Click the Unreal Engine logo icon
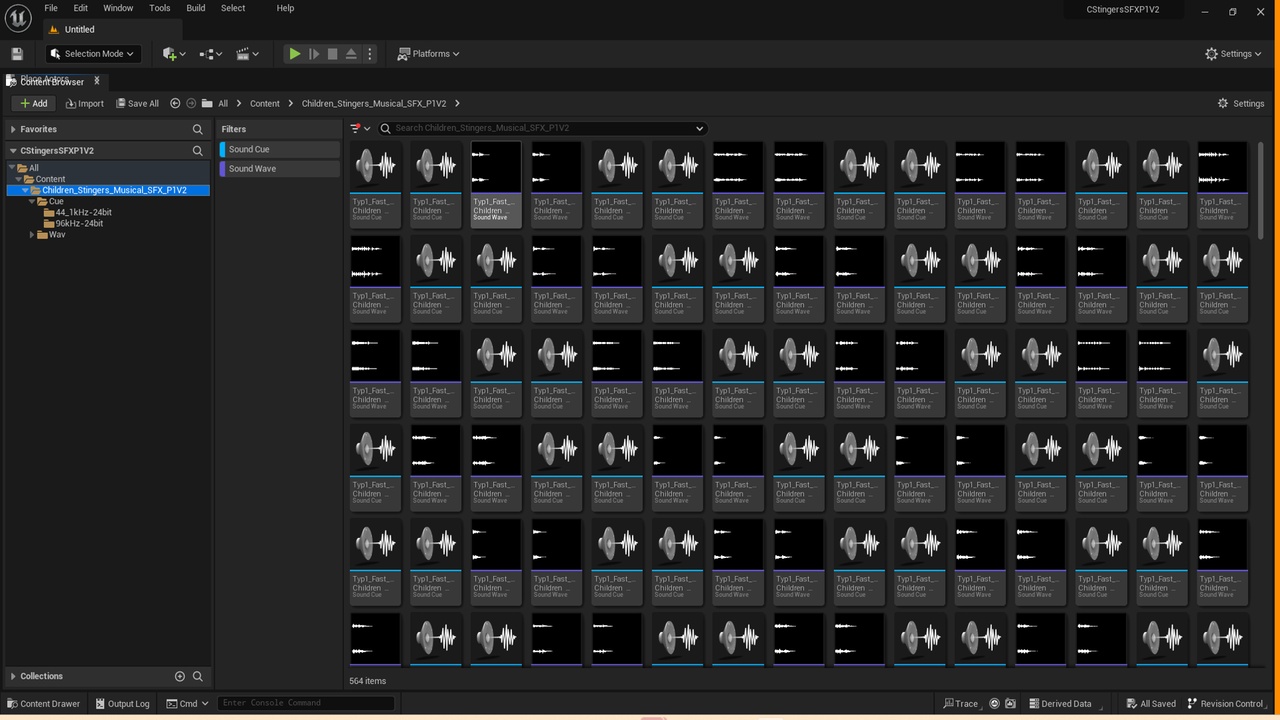Screen dimensions: 1280x720 18,18
